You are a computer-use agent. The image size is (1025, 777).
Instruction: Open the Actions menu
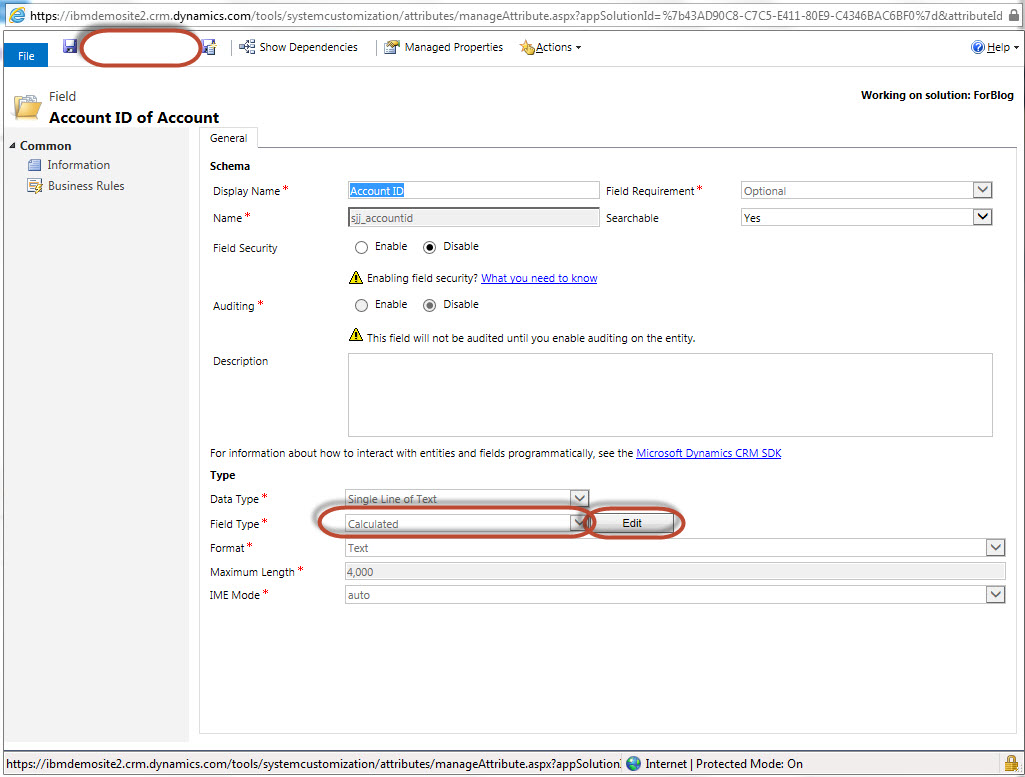pos(551,47)
